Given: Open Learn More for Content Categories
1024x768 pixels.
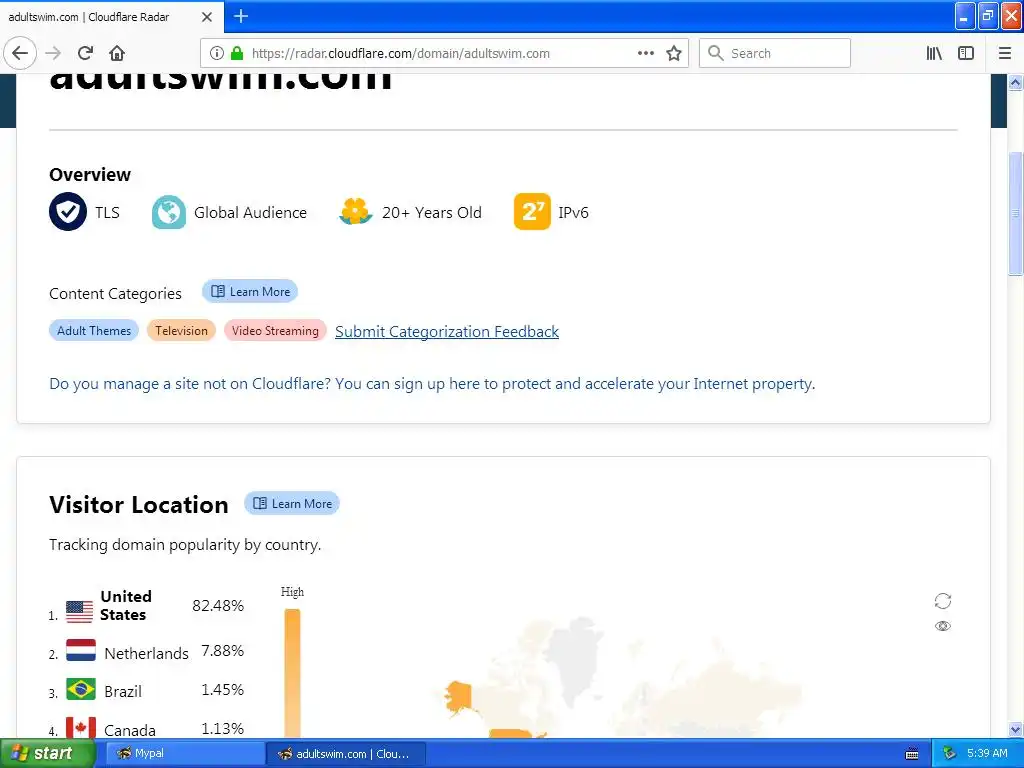Looking at the screenshot, I should (x=250, y=291).
